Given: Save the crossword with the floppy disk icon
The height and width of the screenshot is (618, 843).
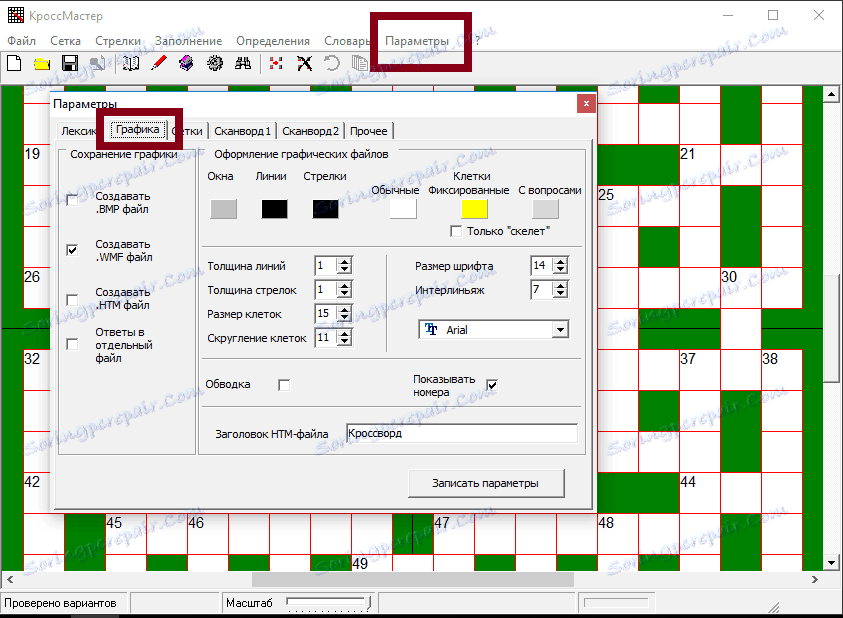Looking at the screenshot, I should pos(70,63).
